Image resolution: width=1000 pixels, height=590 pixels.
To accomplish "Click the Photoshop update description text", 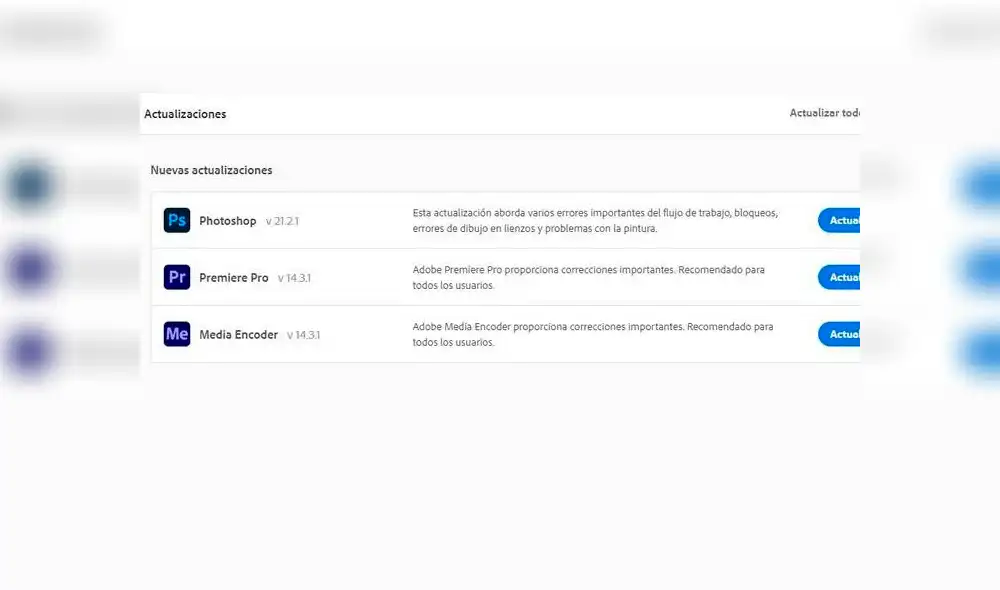I will pos(594,221).
